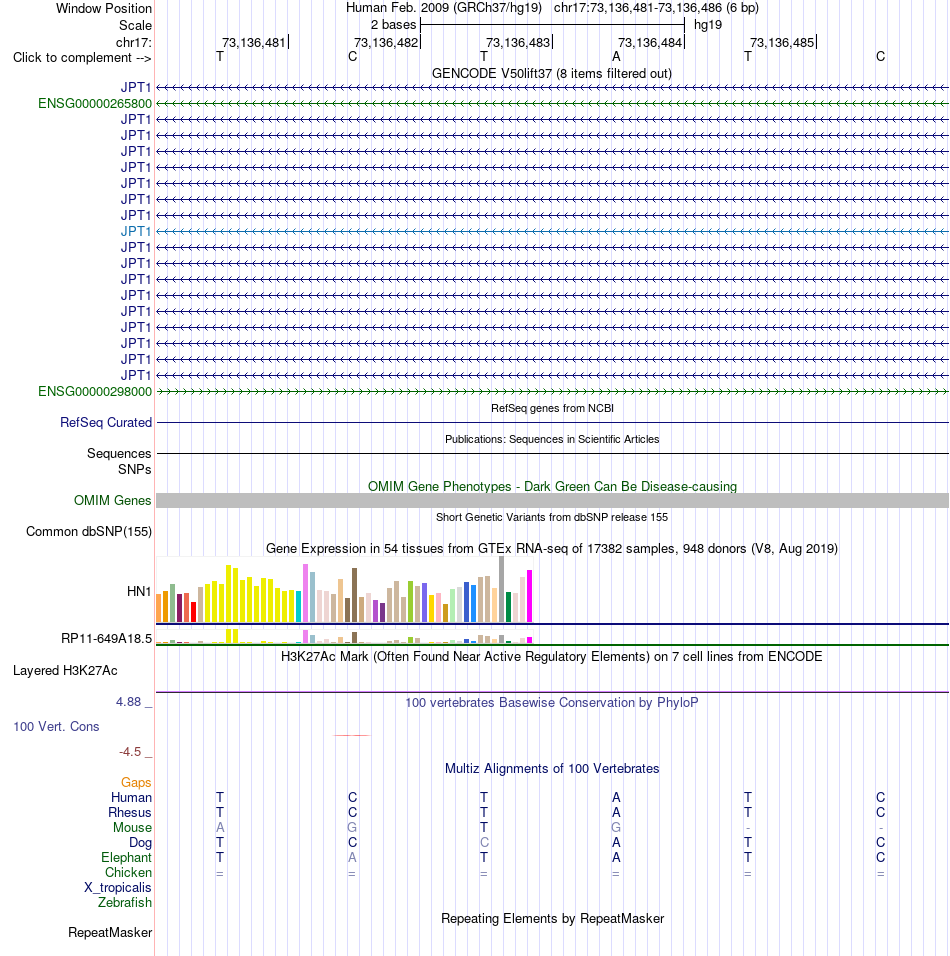
Task: Click the Window Position label
Action: tap(104, 9)
